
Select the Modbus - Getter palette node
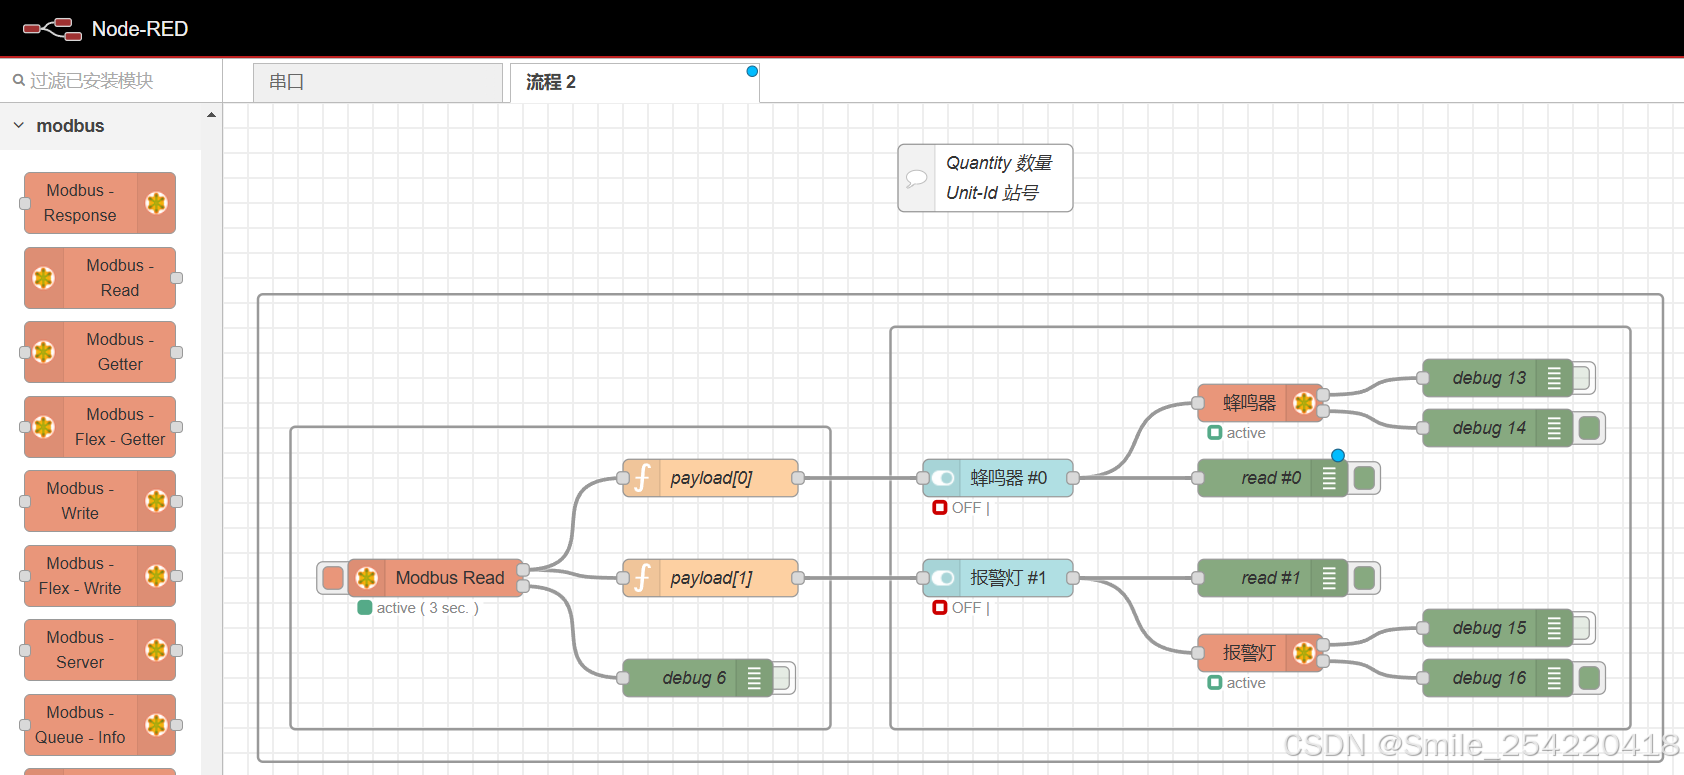(100, 352)
